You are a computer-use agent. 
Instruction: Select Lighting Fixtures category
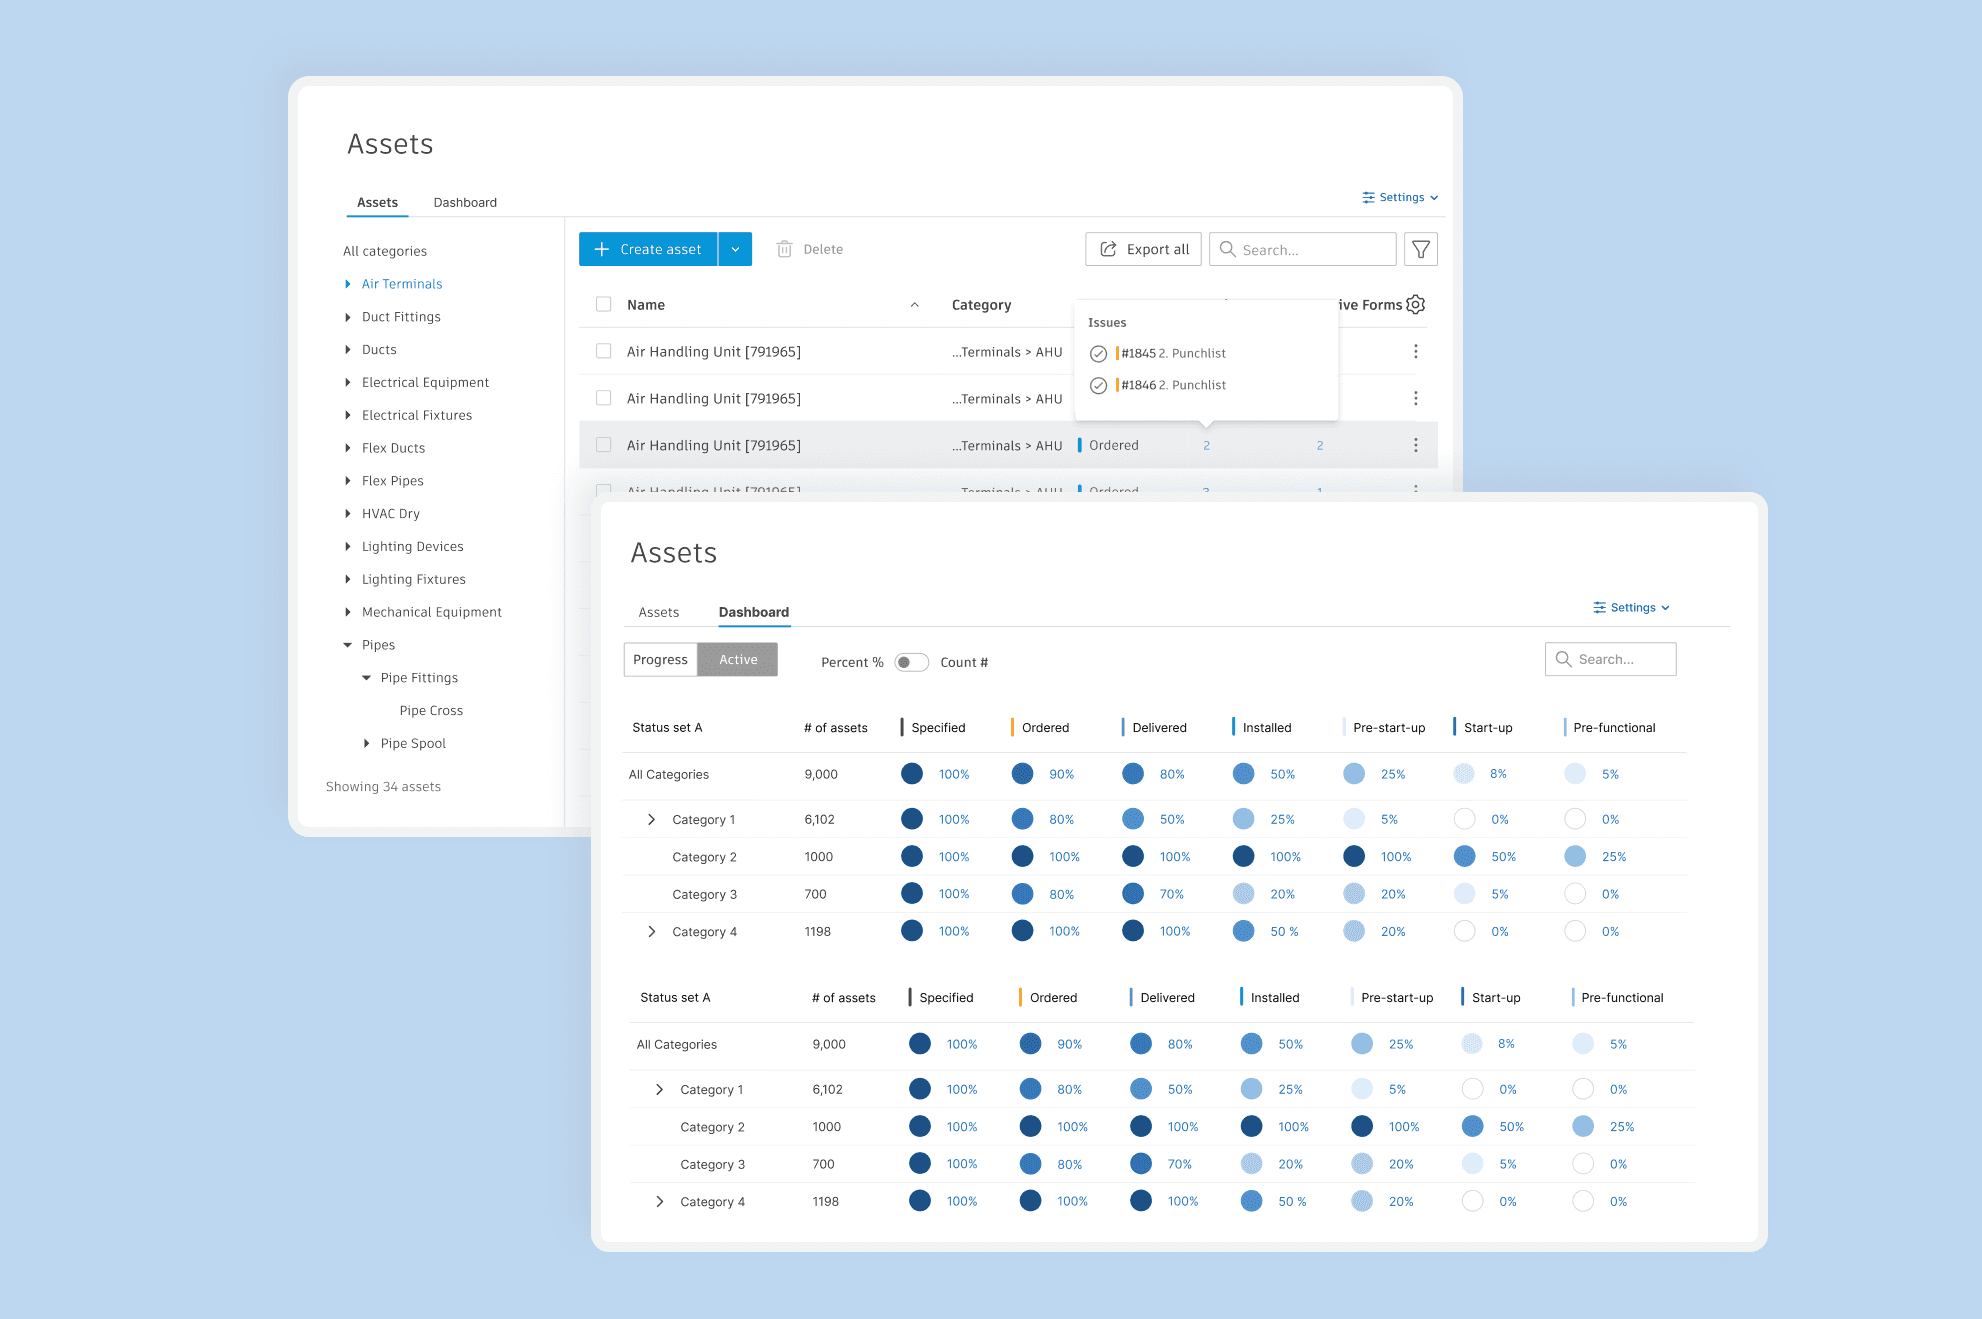click(x=413, y=579)
